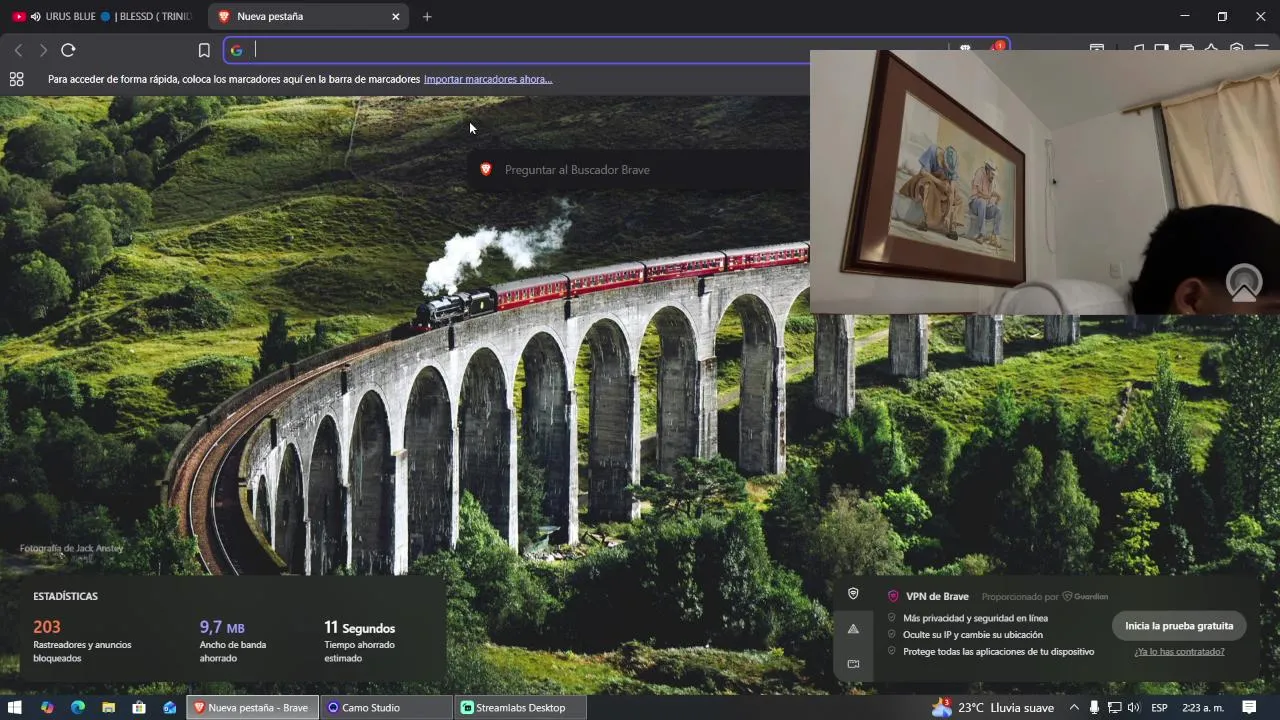Open File Explorer from the taskbar
This screenshot has width=1280, height=720.
tap(108, 707)
